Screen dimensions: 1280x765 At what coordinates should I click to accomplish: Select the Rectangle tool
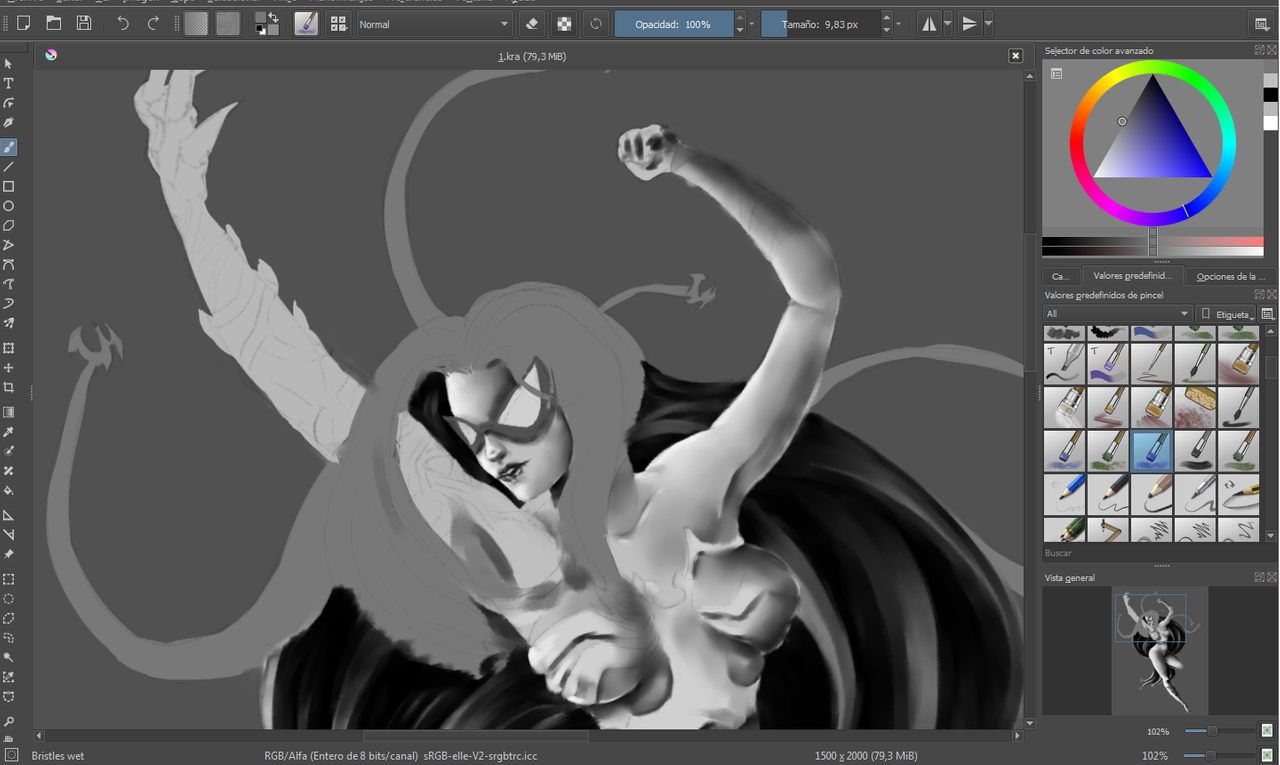click(x=9, y=187)
